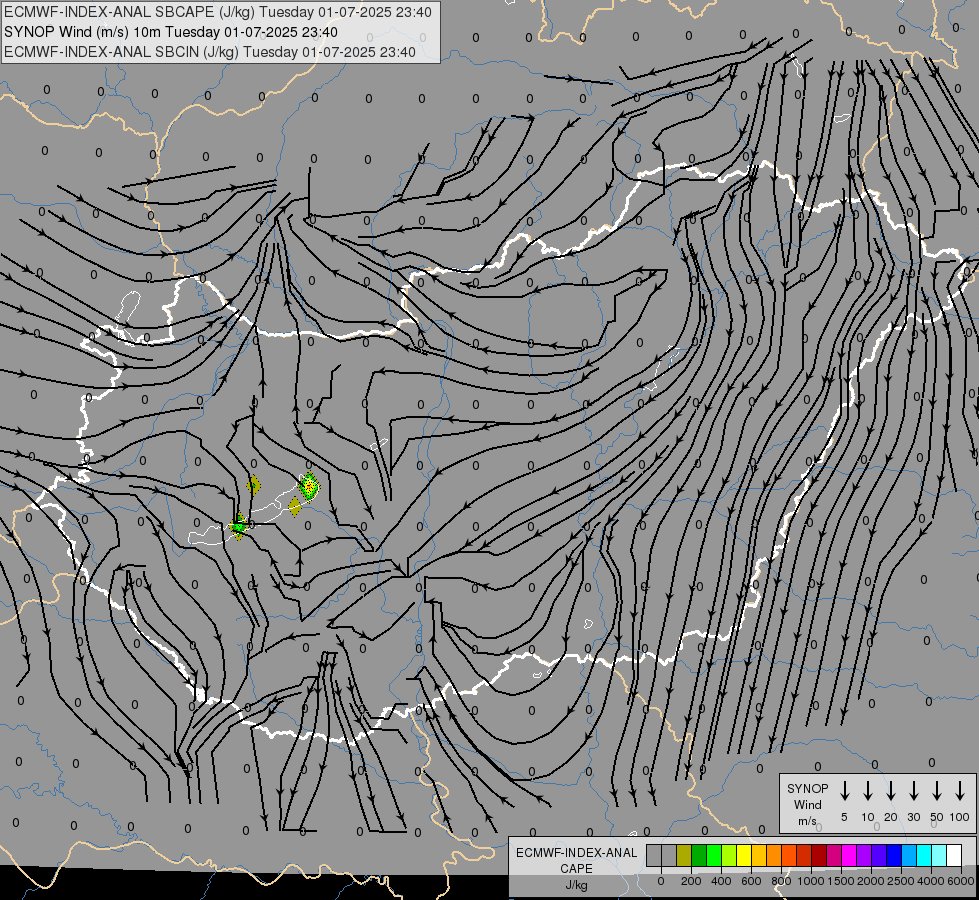
Task: Click the '200' CAPE scale label
Action: pyautogui.click(x=691, y=881)
